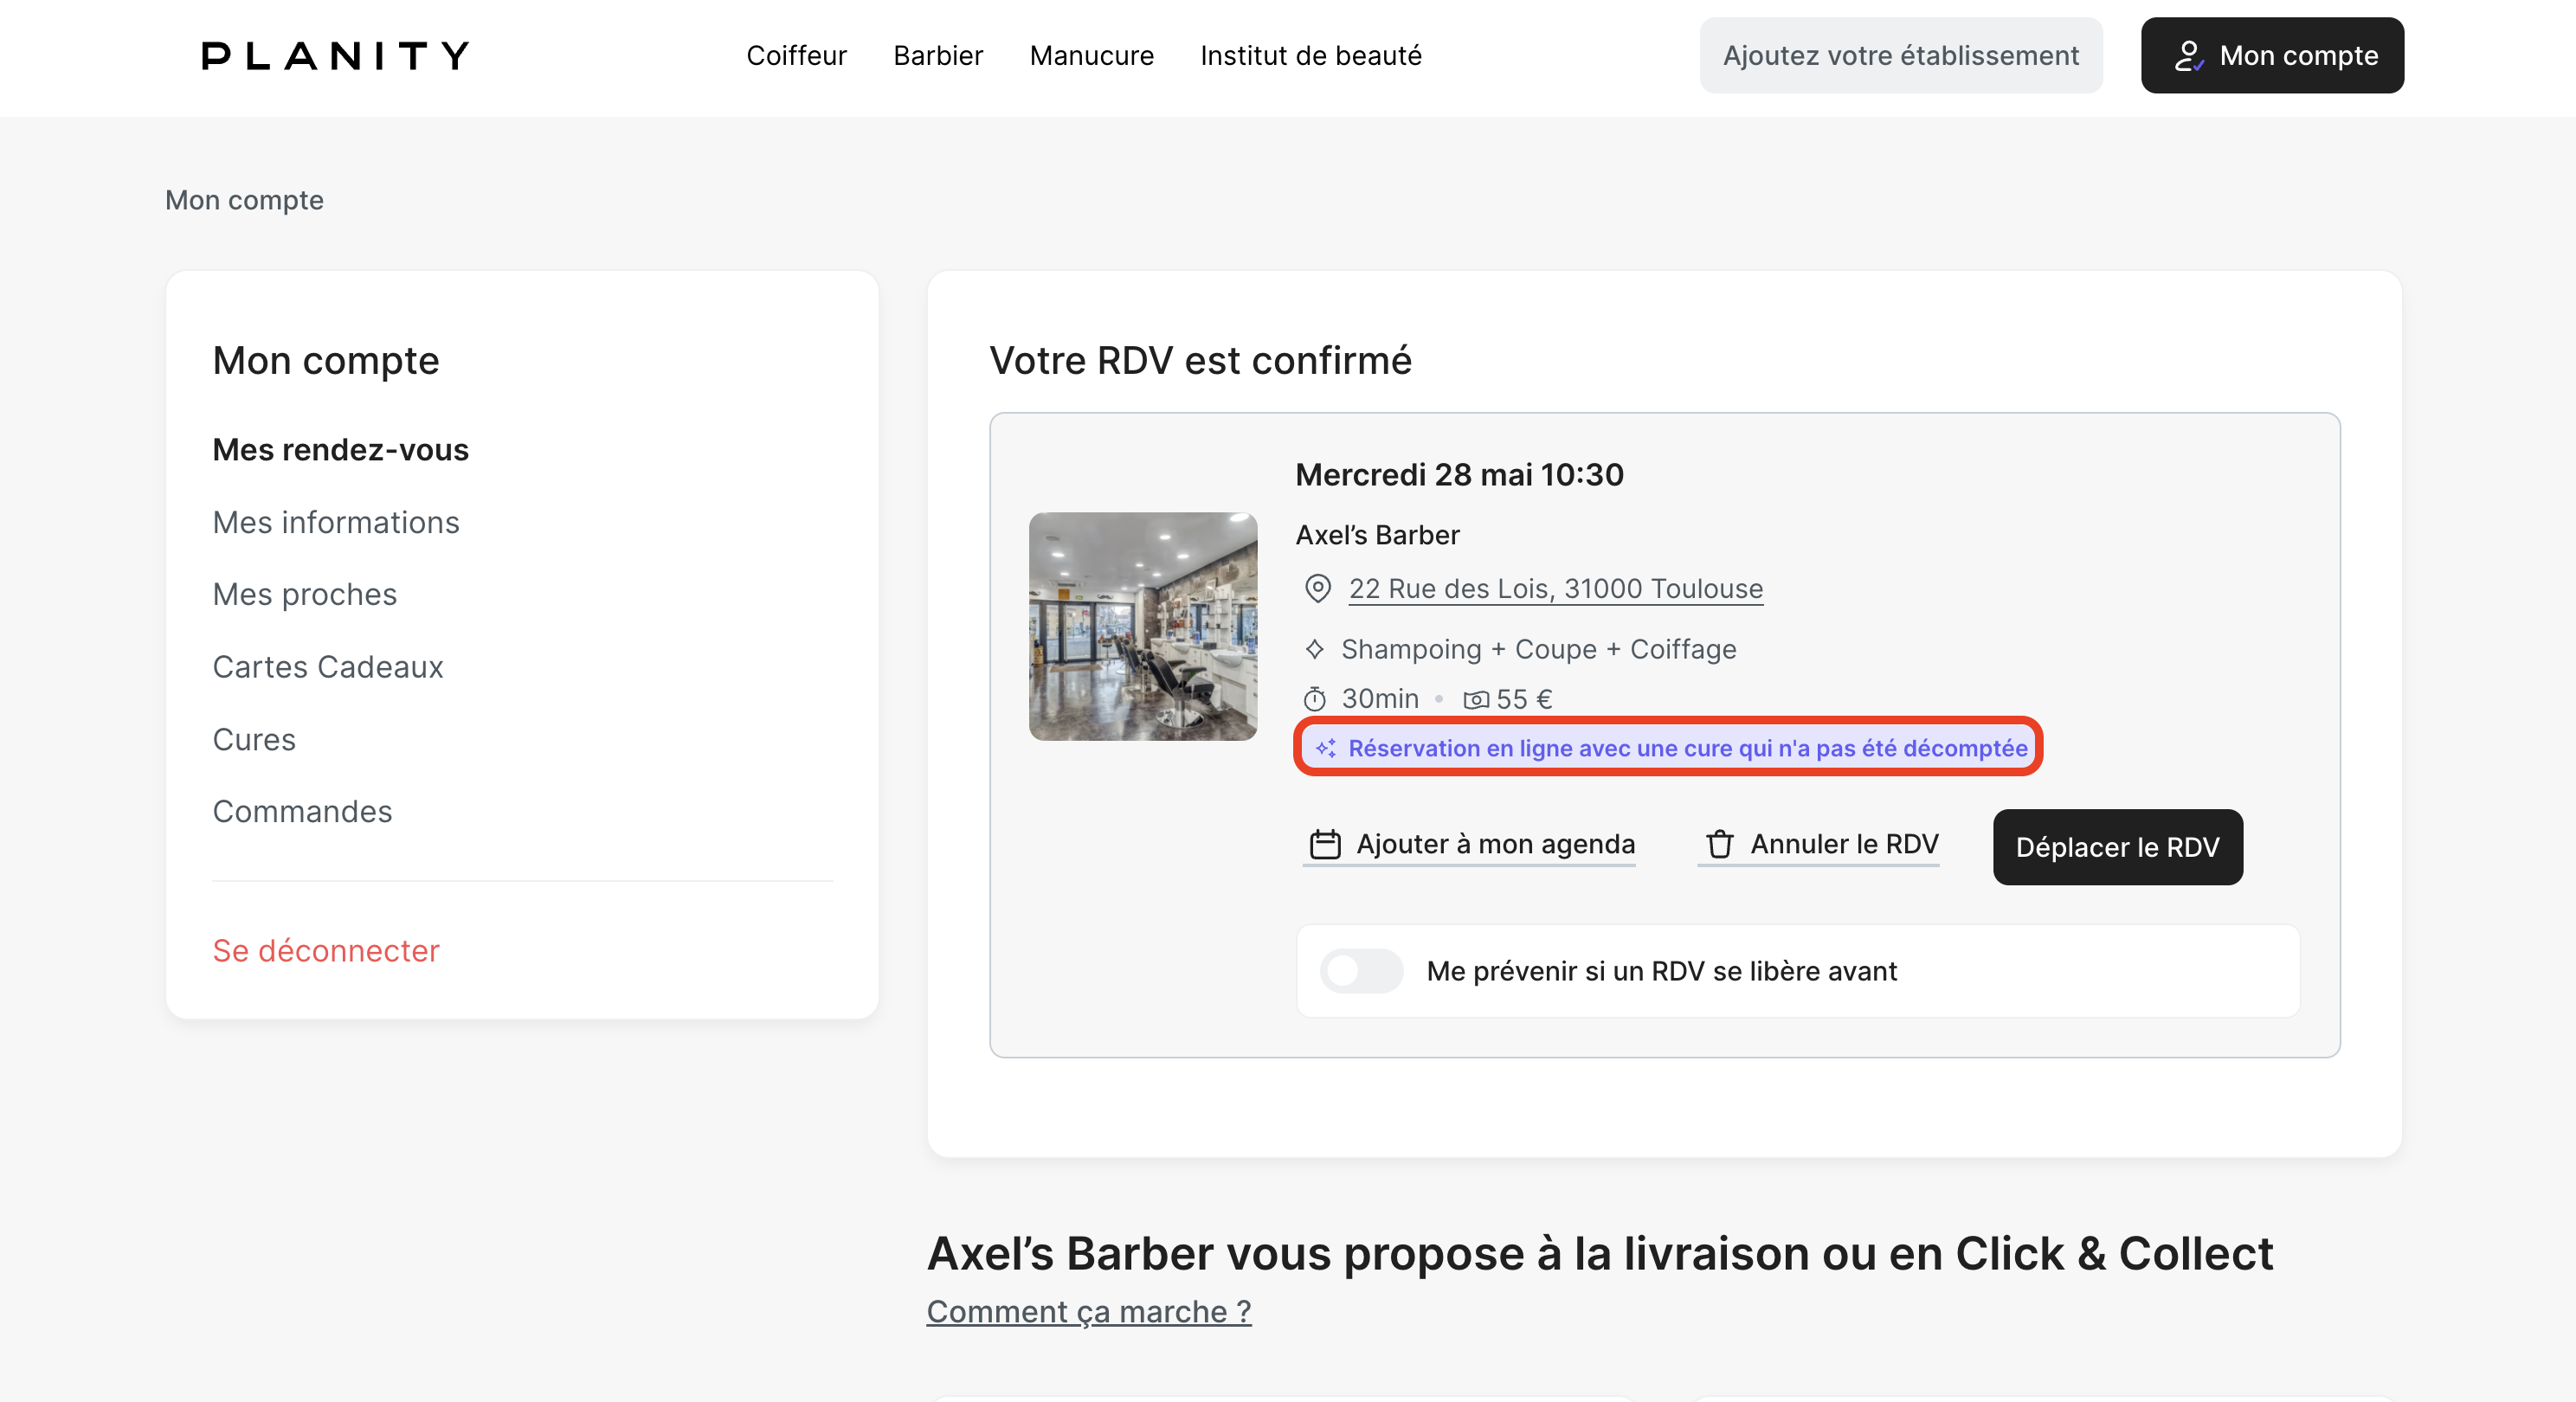2576x1402 pixels.
Task: Go to Institut de beauté category
Action: [1310, 56]
